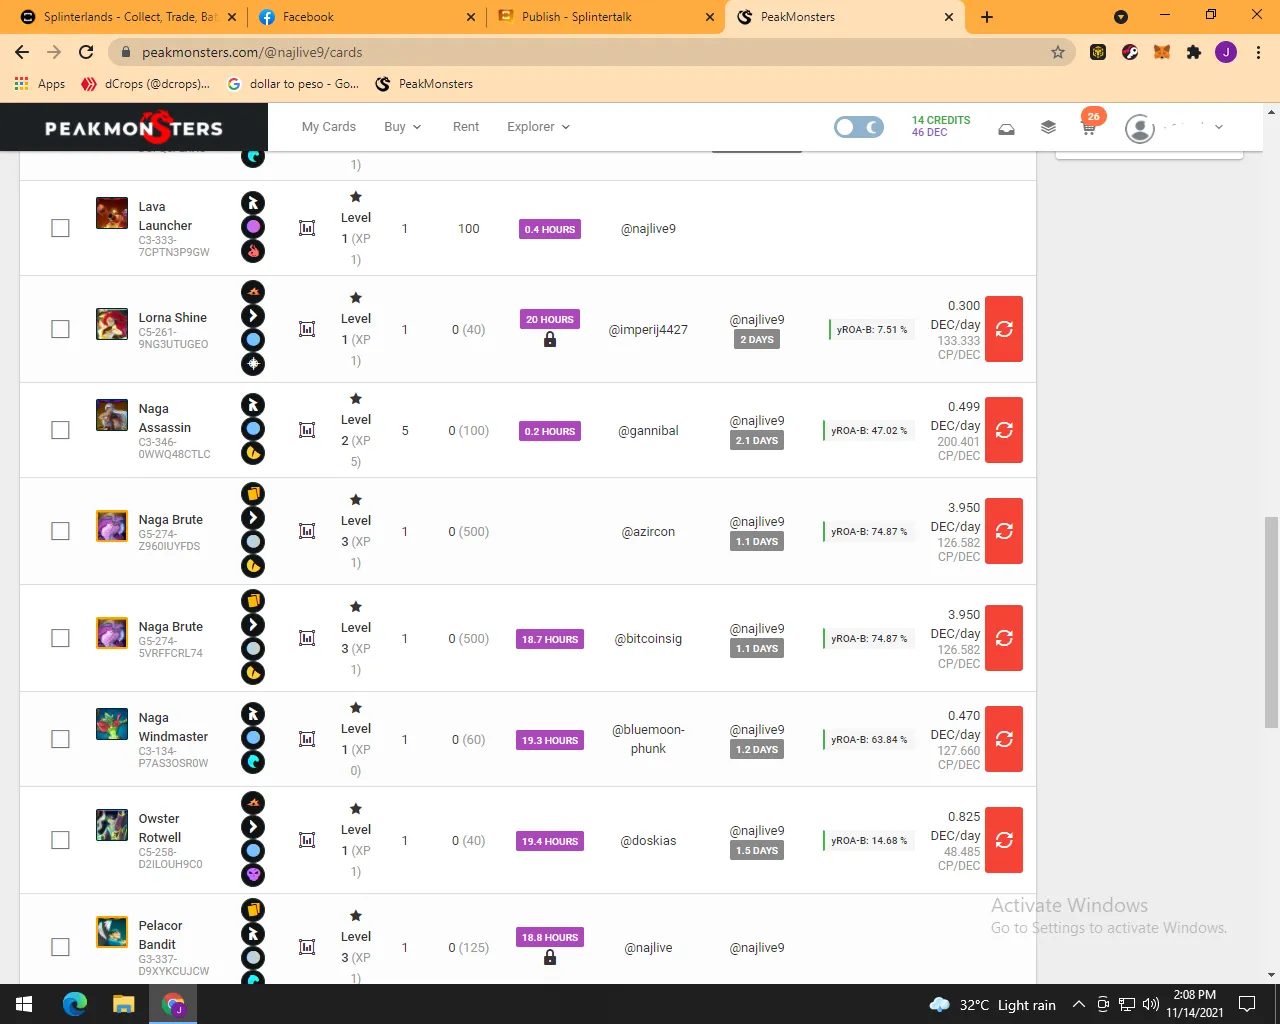Open Windows Start menu
The image size is (1280, 1024).
[24, 1004]
